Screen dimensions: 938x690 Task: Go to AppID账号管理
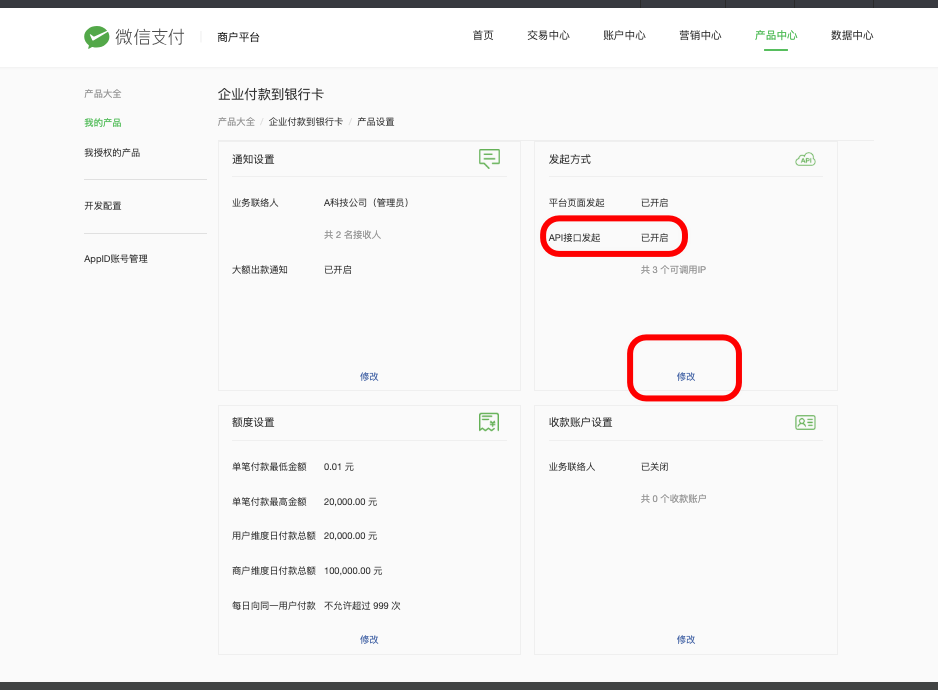click(114, 258)
